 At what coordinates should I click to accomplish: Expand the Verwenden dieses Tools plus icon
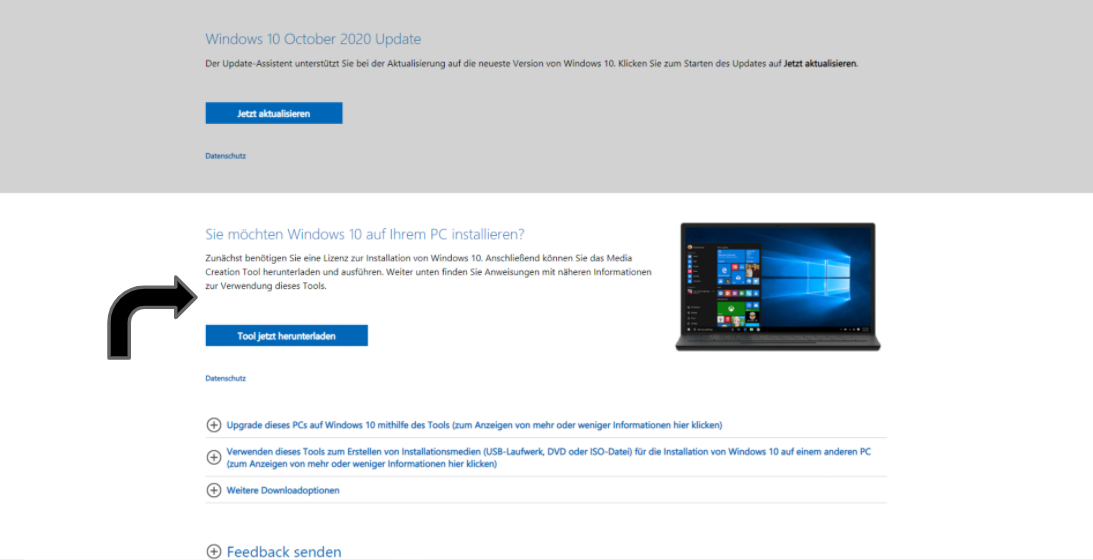click(214, 457)
